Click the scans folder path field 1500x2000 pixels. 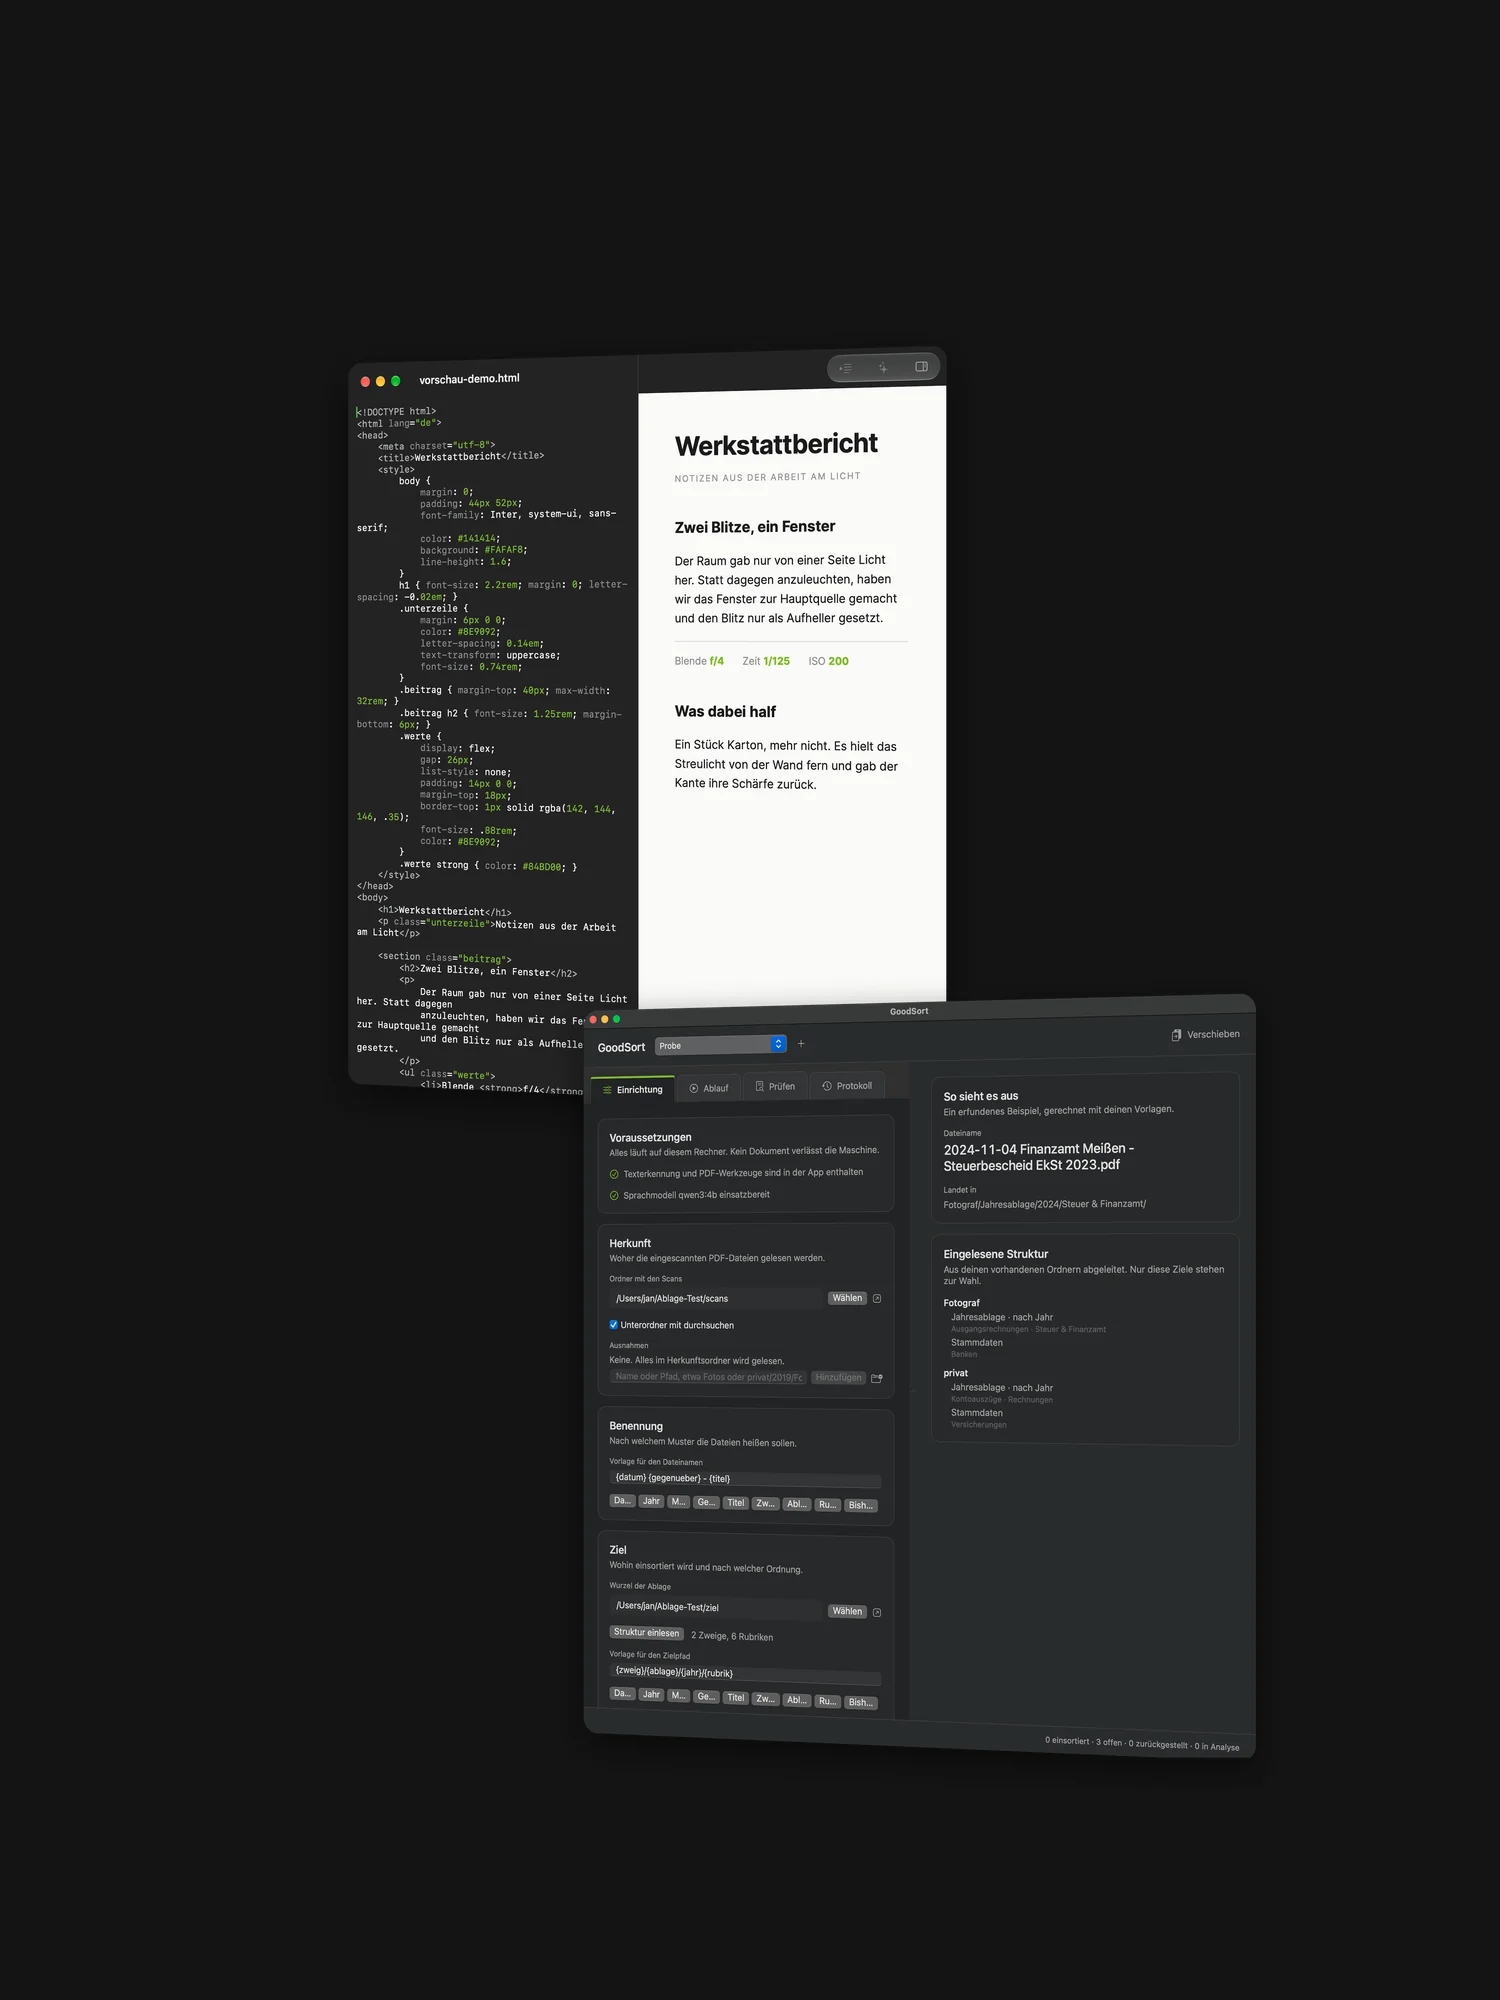click(x=716, y=1298)
